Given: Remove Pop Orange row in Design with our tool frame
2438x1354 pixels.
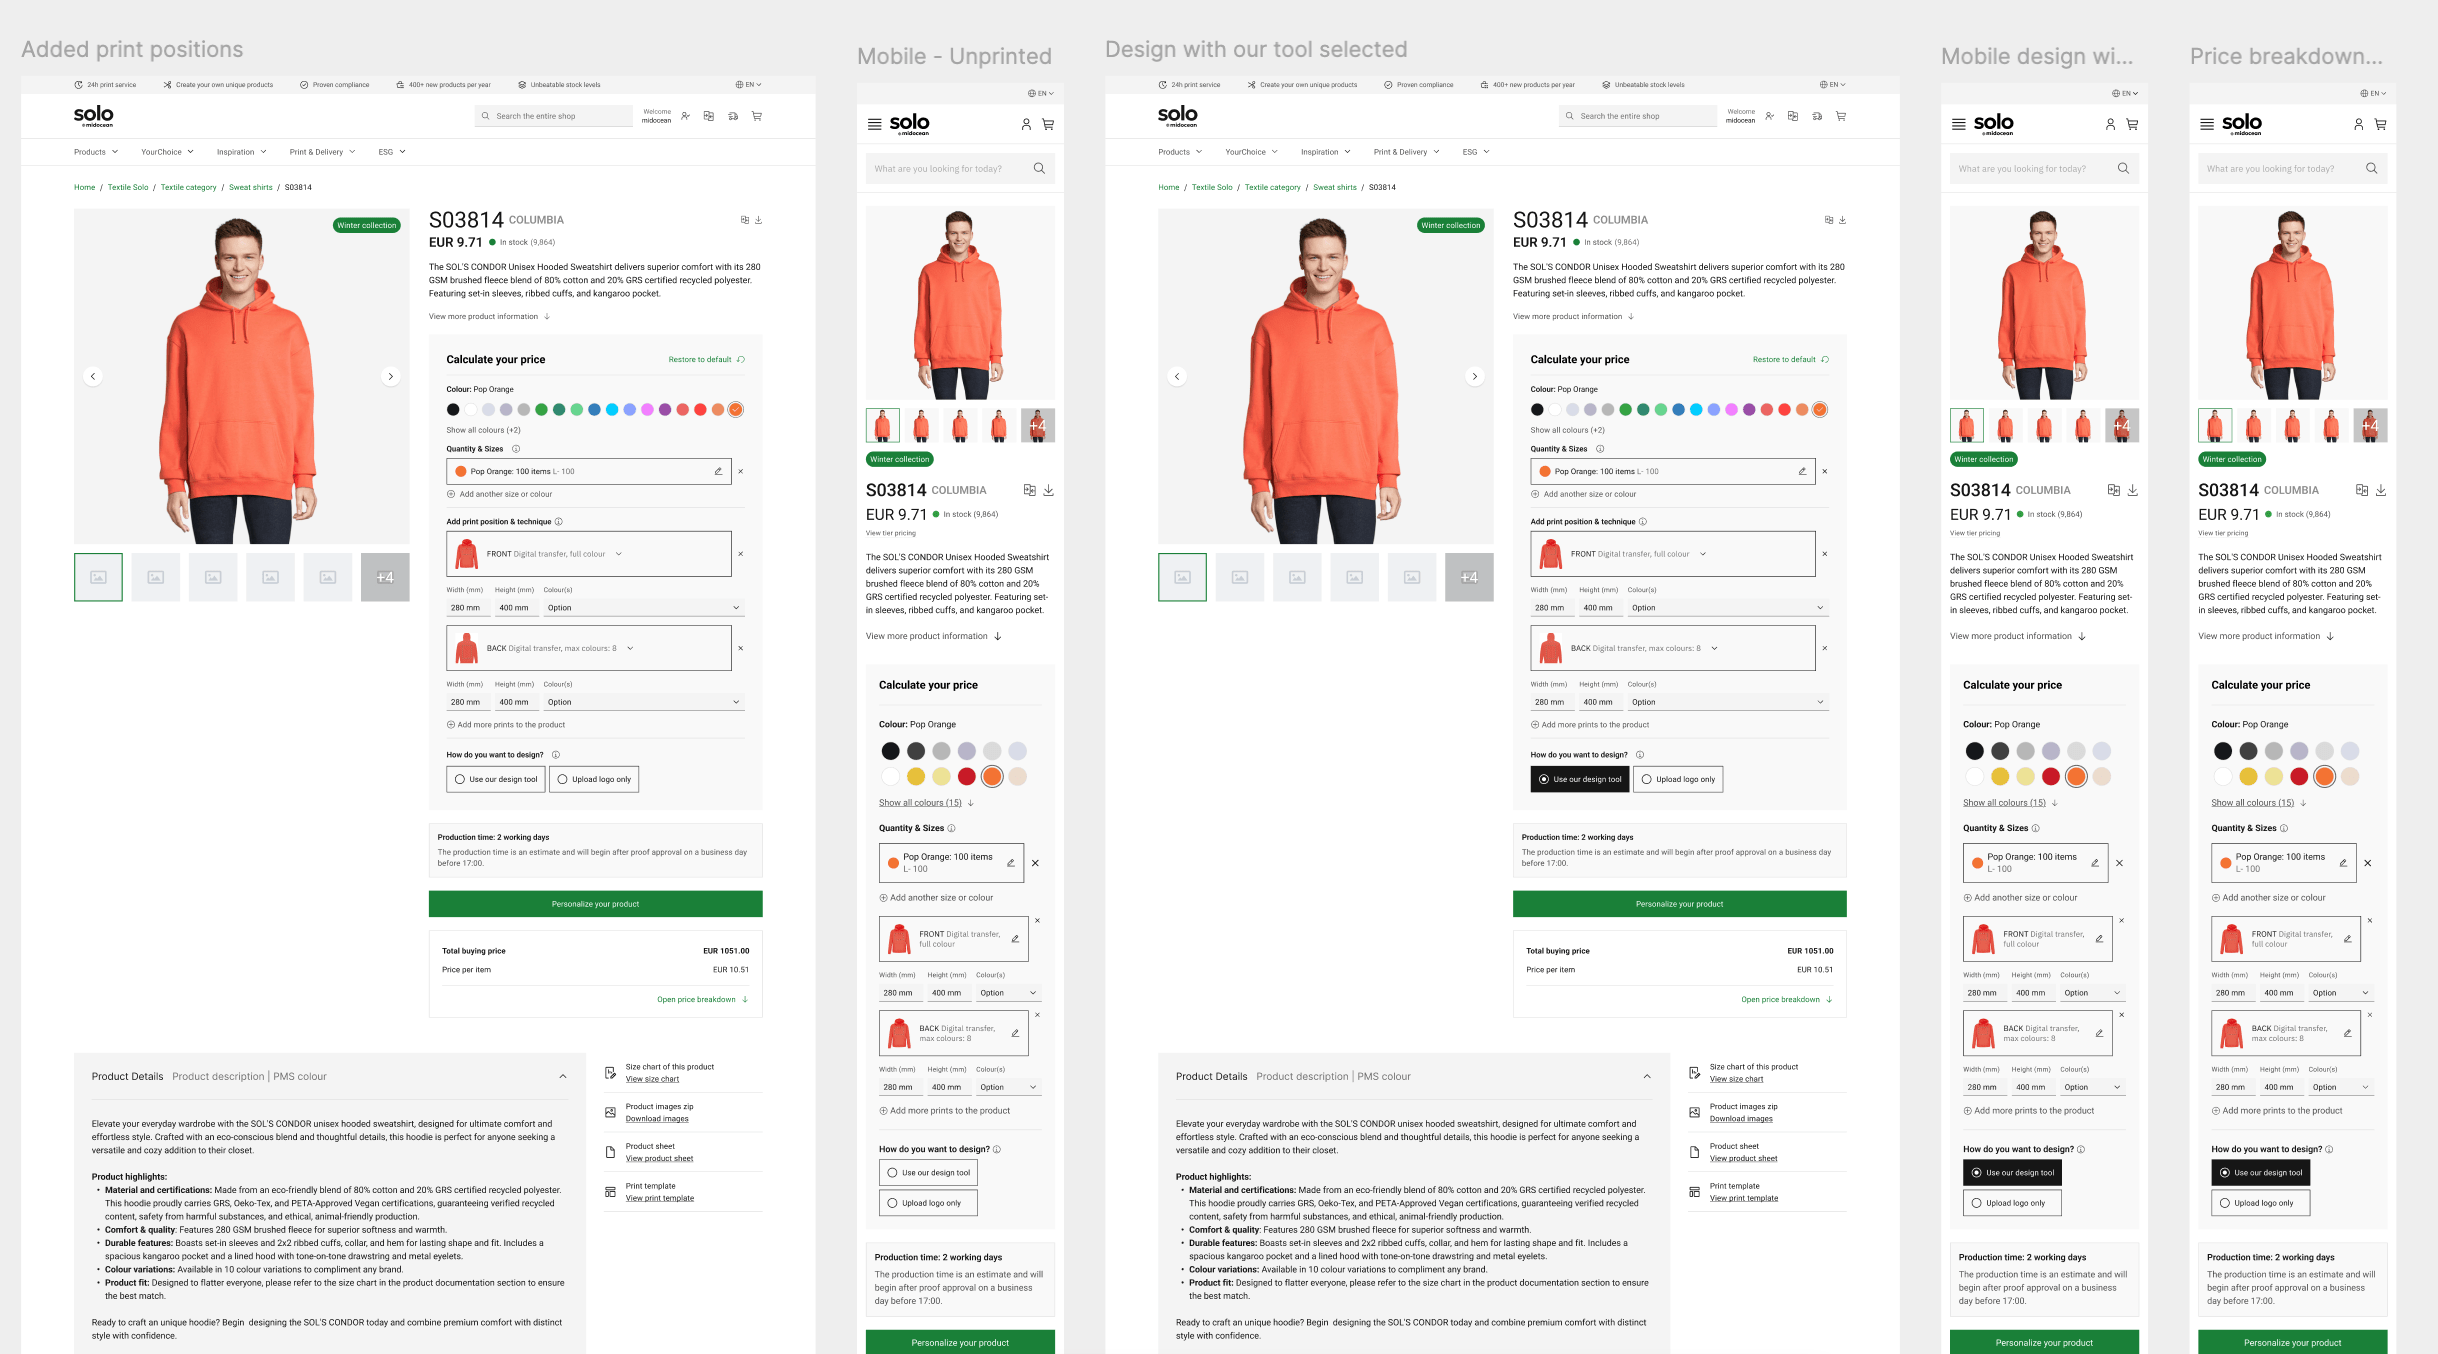Looking at the screenshot, I should click(1825, 471).
